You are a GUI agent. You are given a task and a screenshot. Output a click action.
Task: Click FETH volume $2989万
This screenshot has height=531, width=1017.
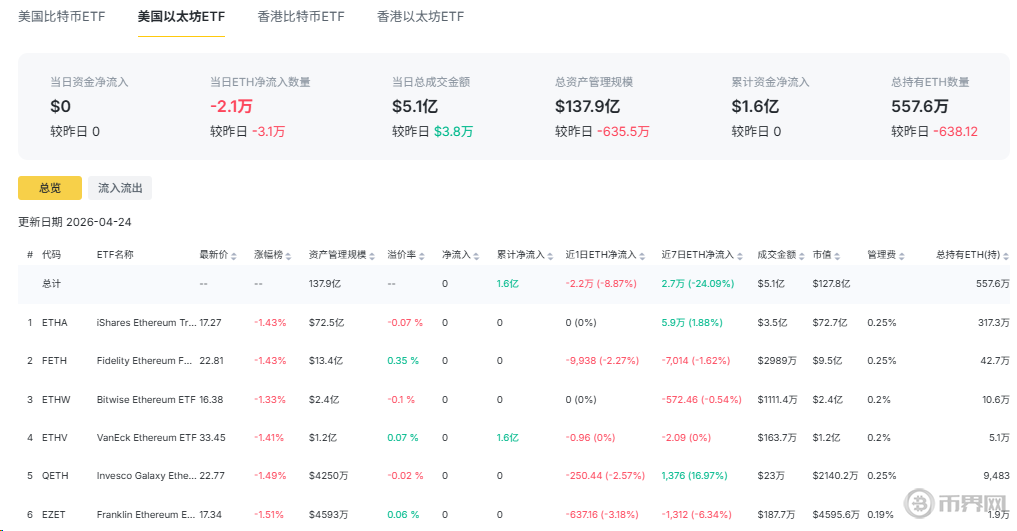pos(777,360)
